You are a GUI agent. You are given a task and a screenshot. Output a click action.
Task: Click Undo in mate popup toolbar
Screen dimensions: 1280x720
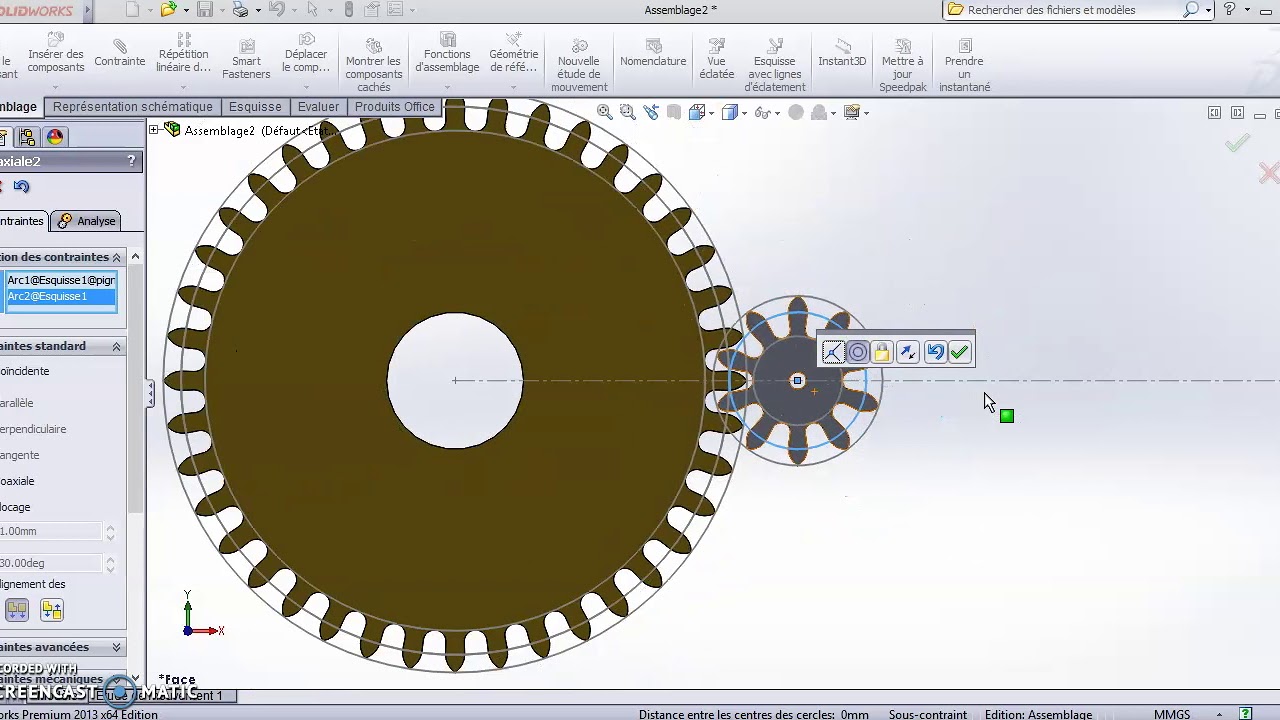tap(935, 352)
